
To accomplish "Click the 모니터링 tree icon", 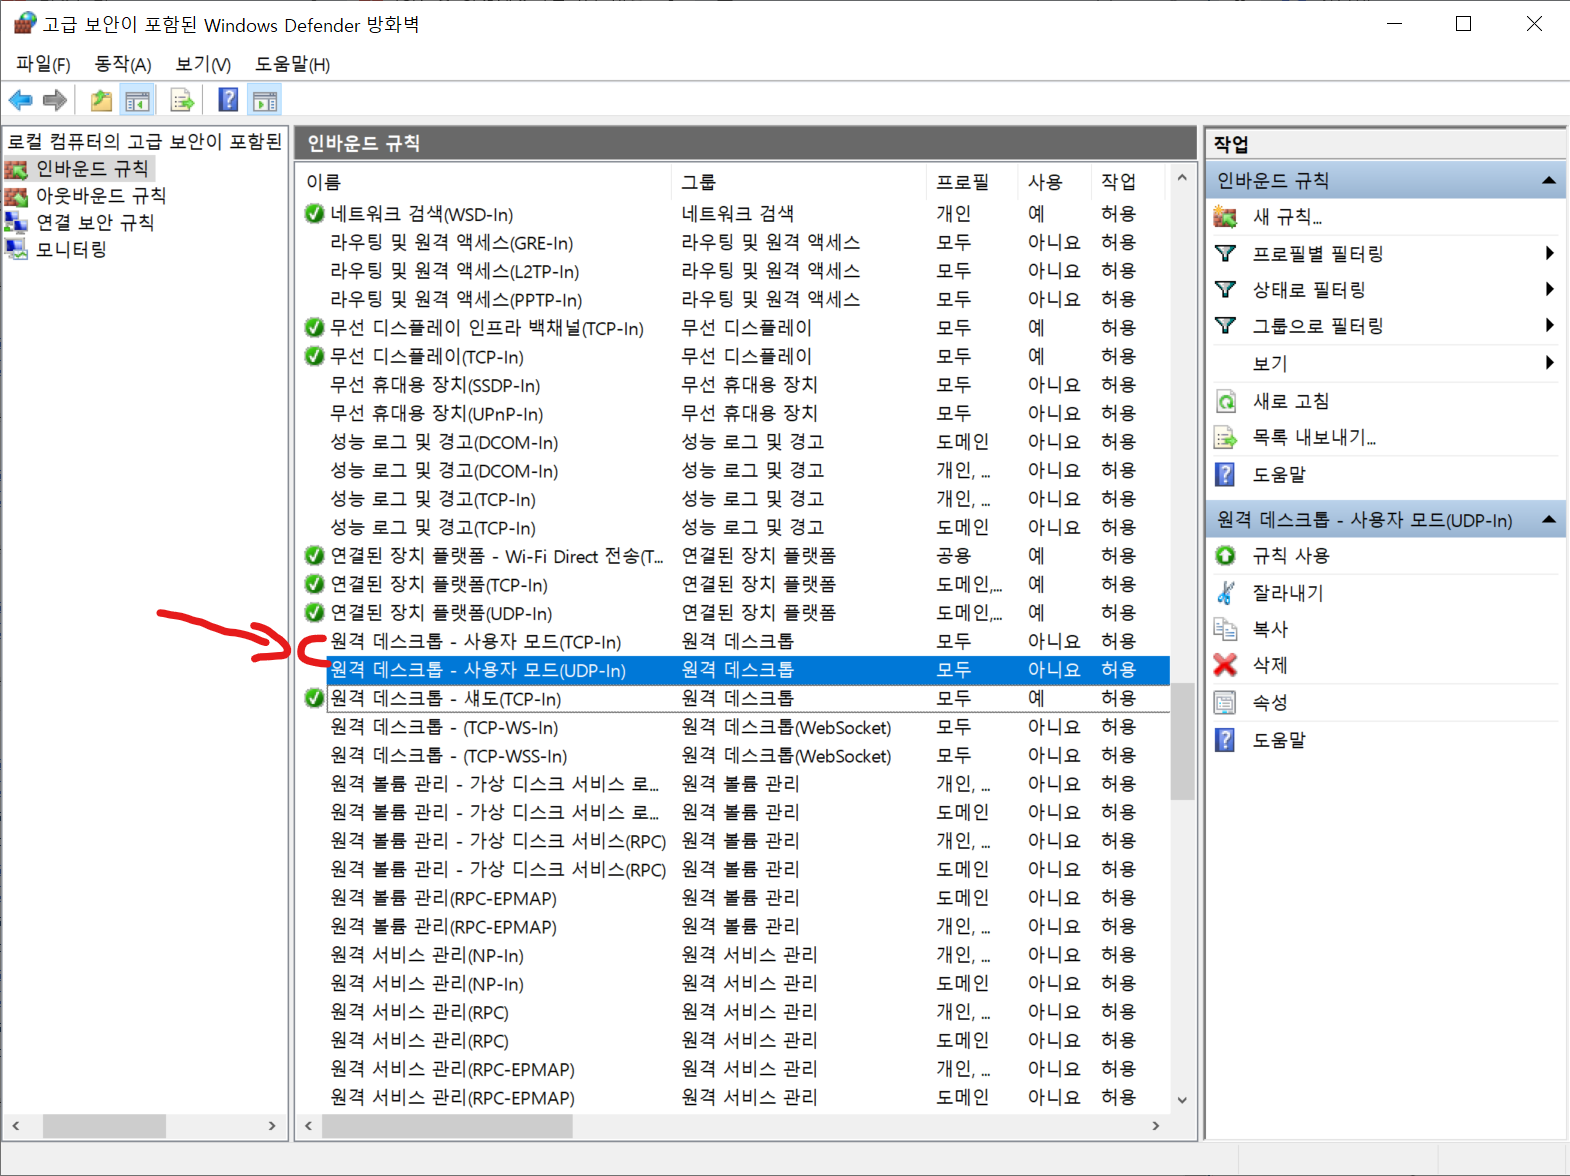I will tap(16, 249).
